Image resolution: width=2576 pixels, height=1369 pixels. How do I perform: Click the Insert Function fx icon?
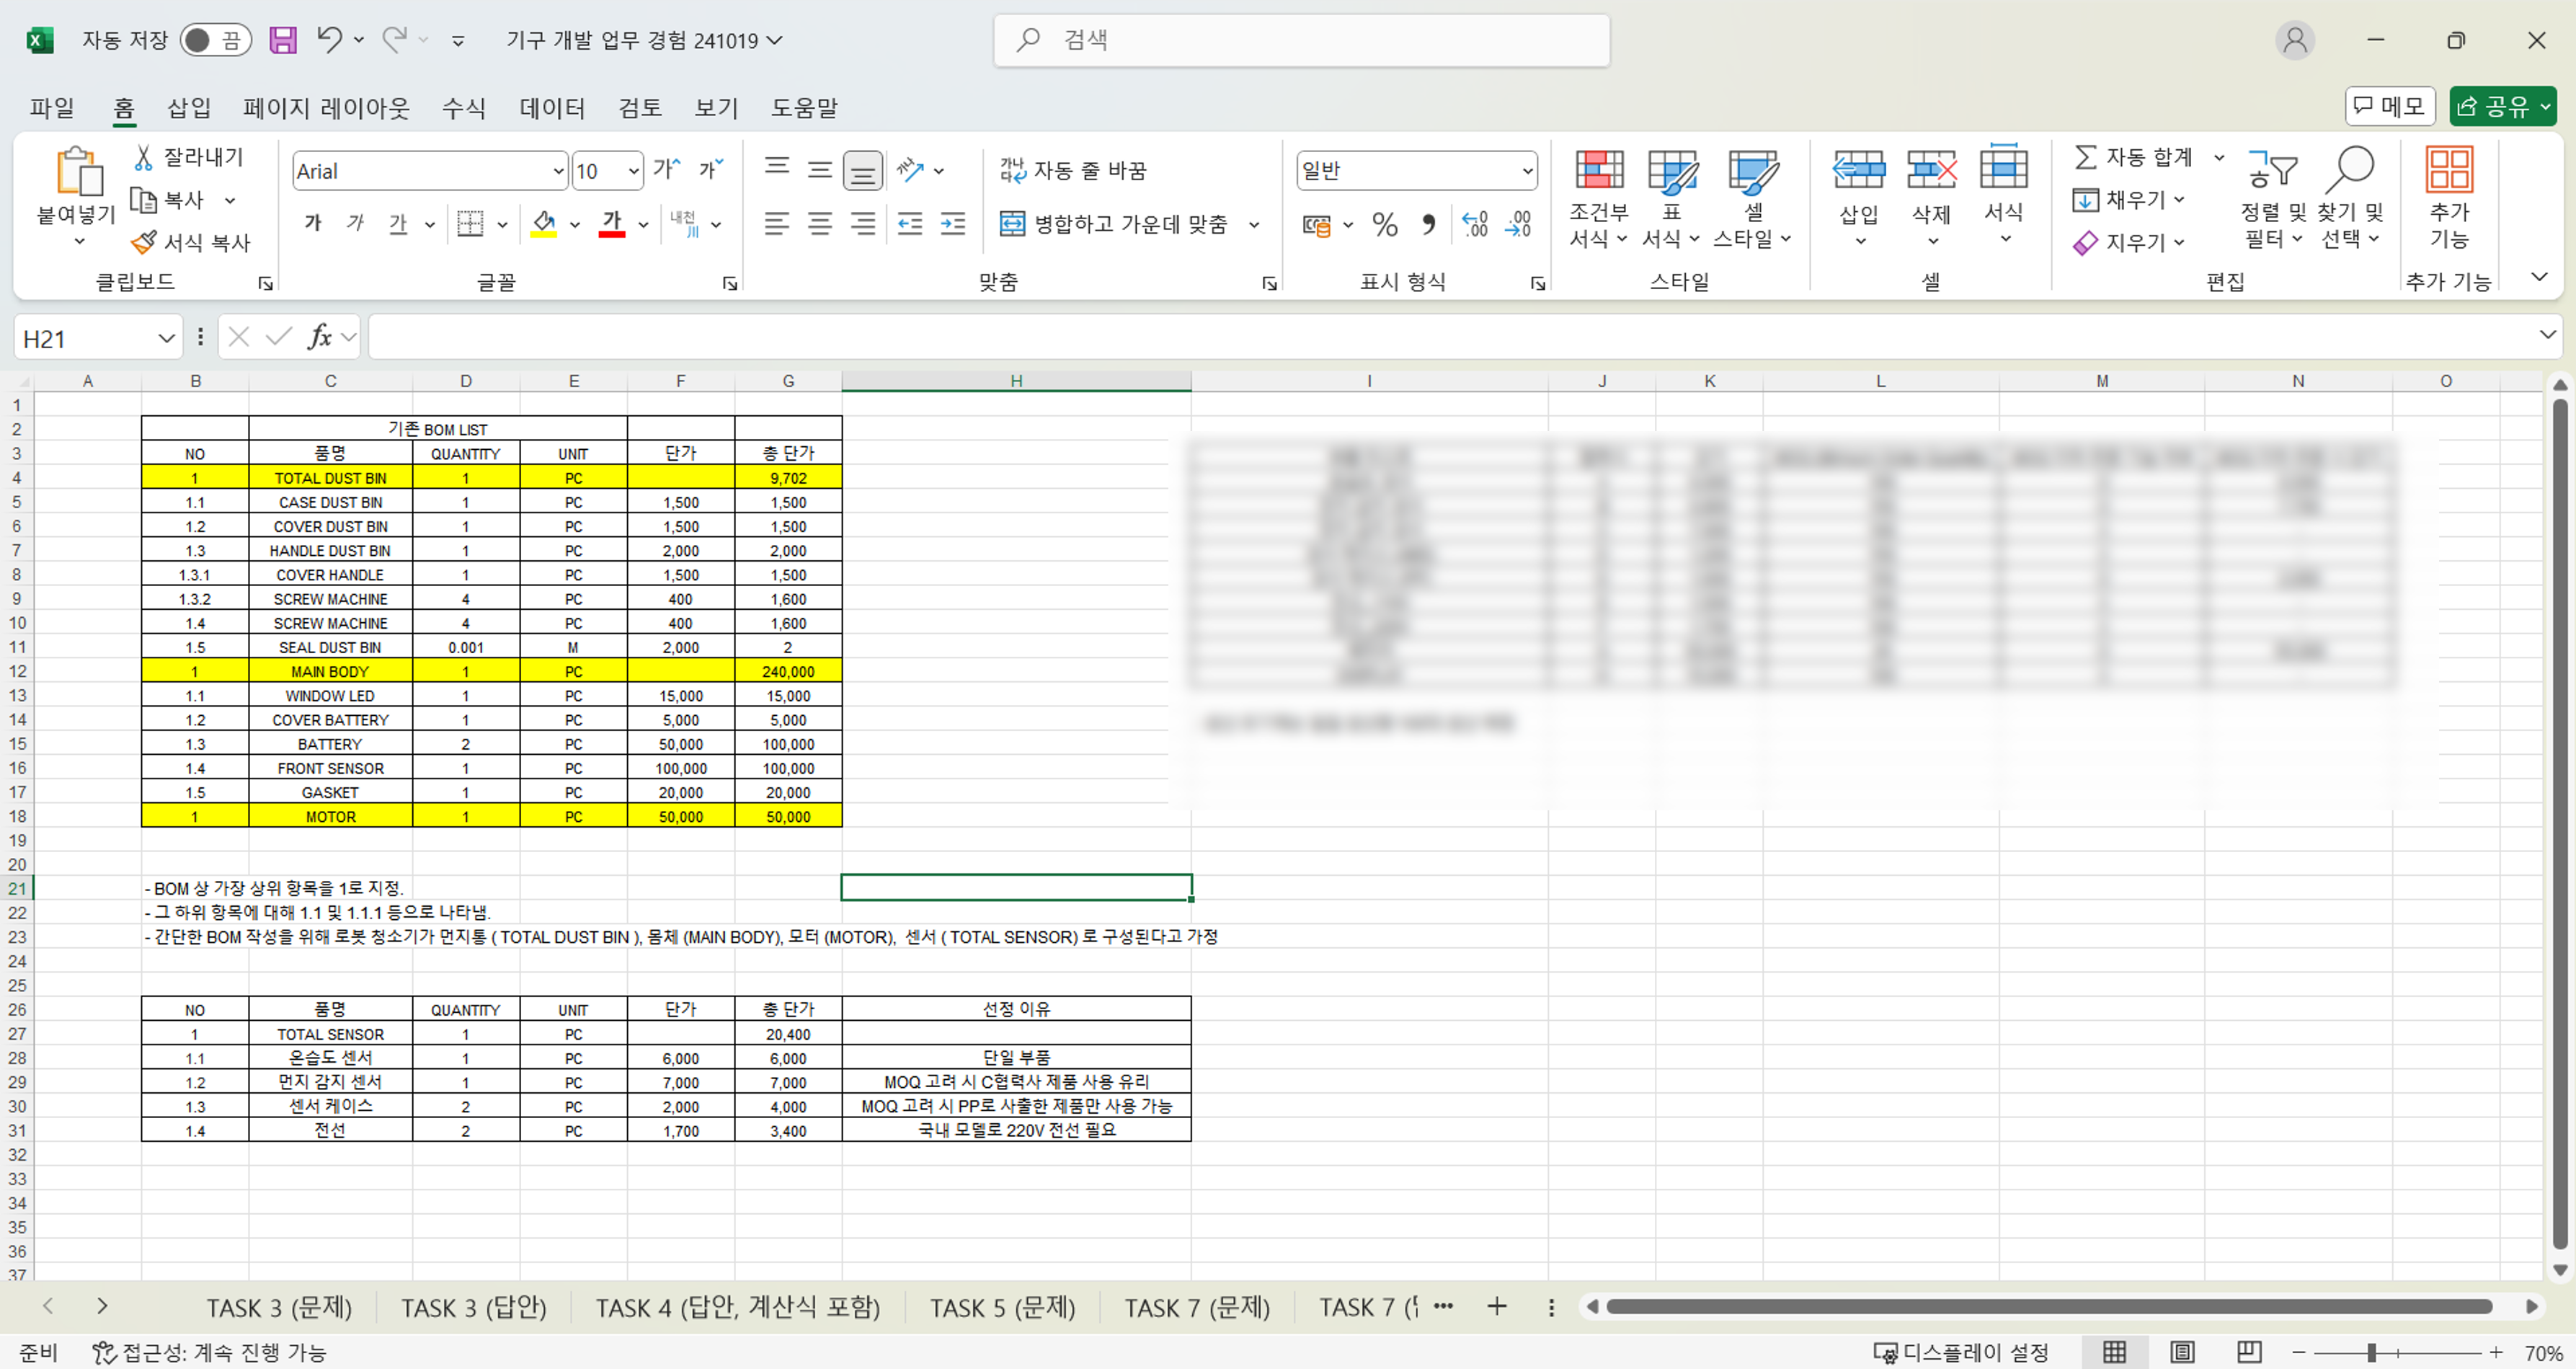(320, 338)
